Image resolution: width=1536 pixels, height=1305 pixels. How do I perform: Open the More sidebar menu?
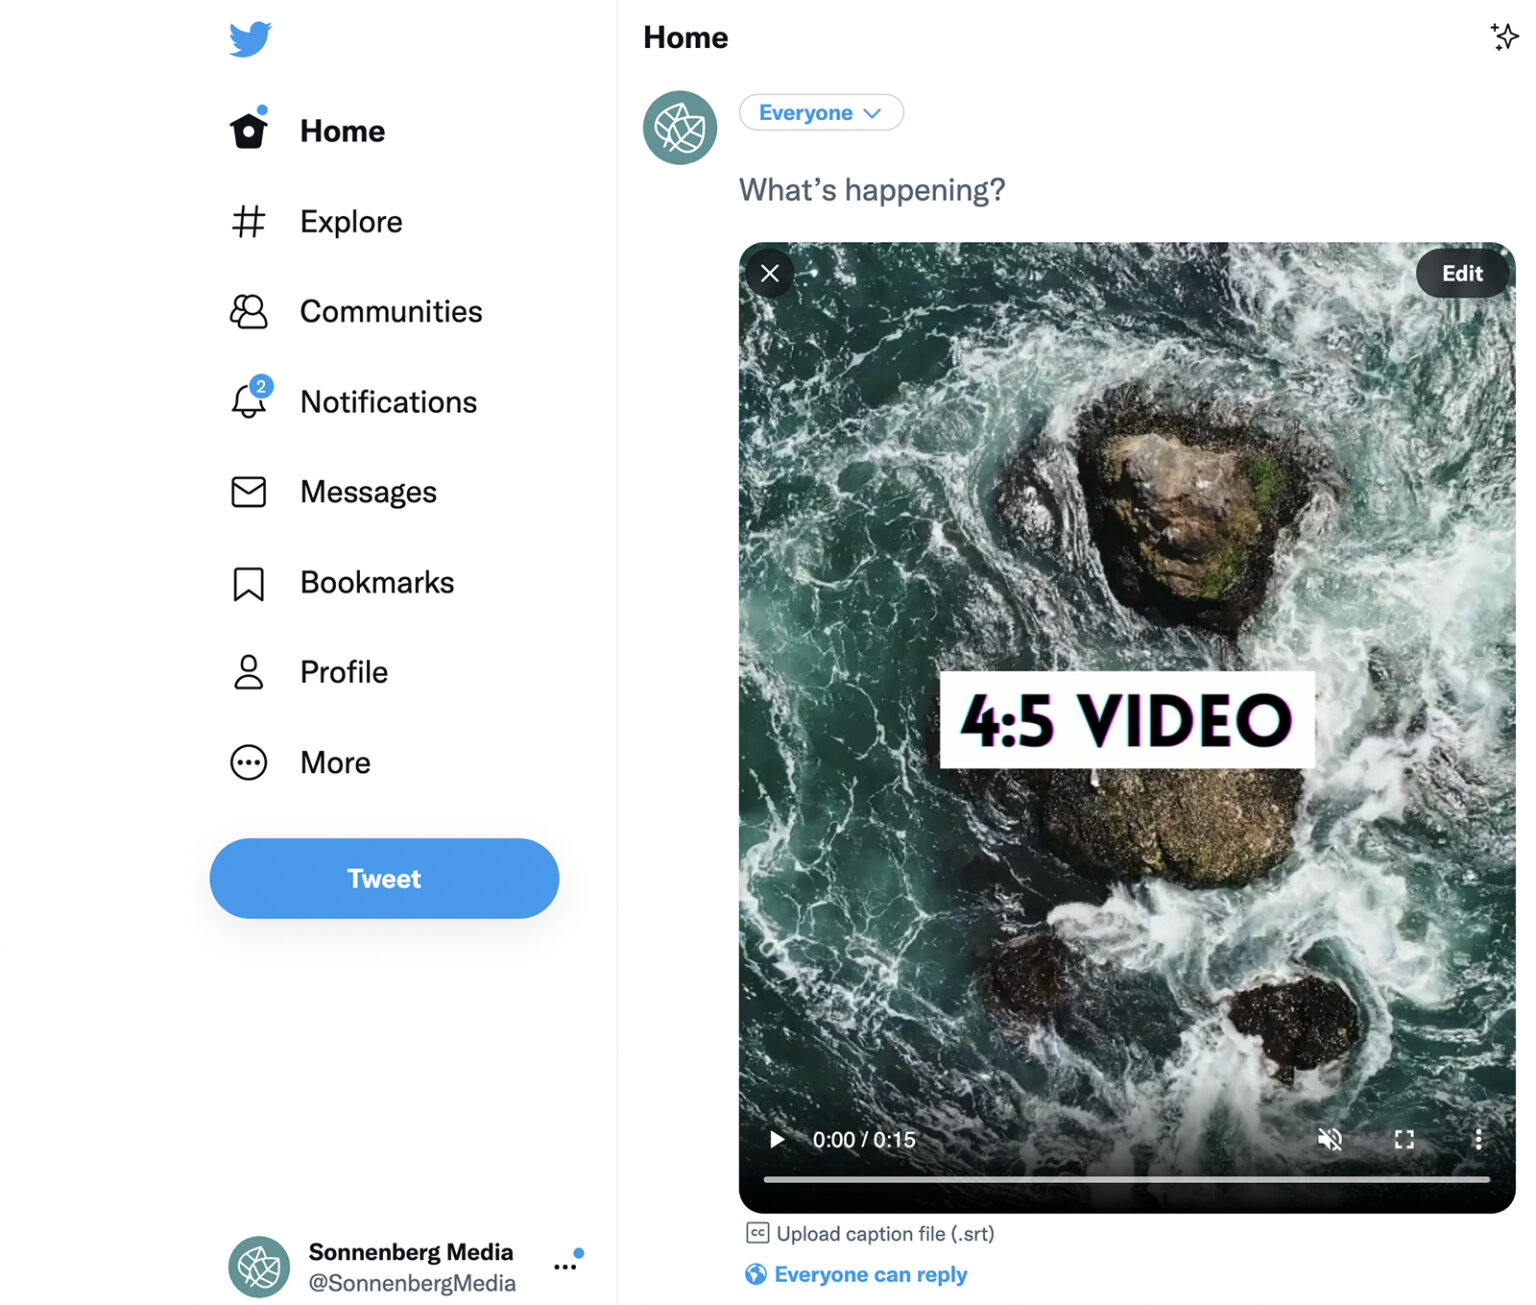tap(334, 762)
